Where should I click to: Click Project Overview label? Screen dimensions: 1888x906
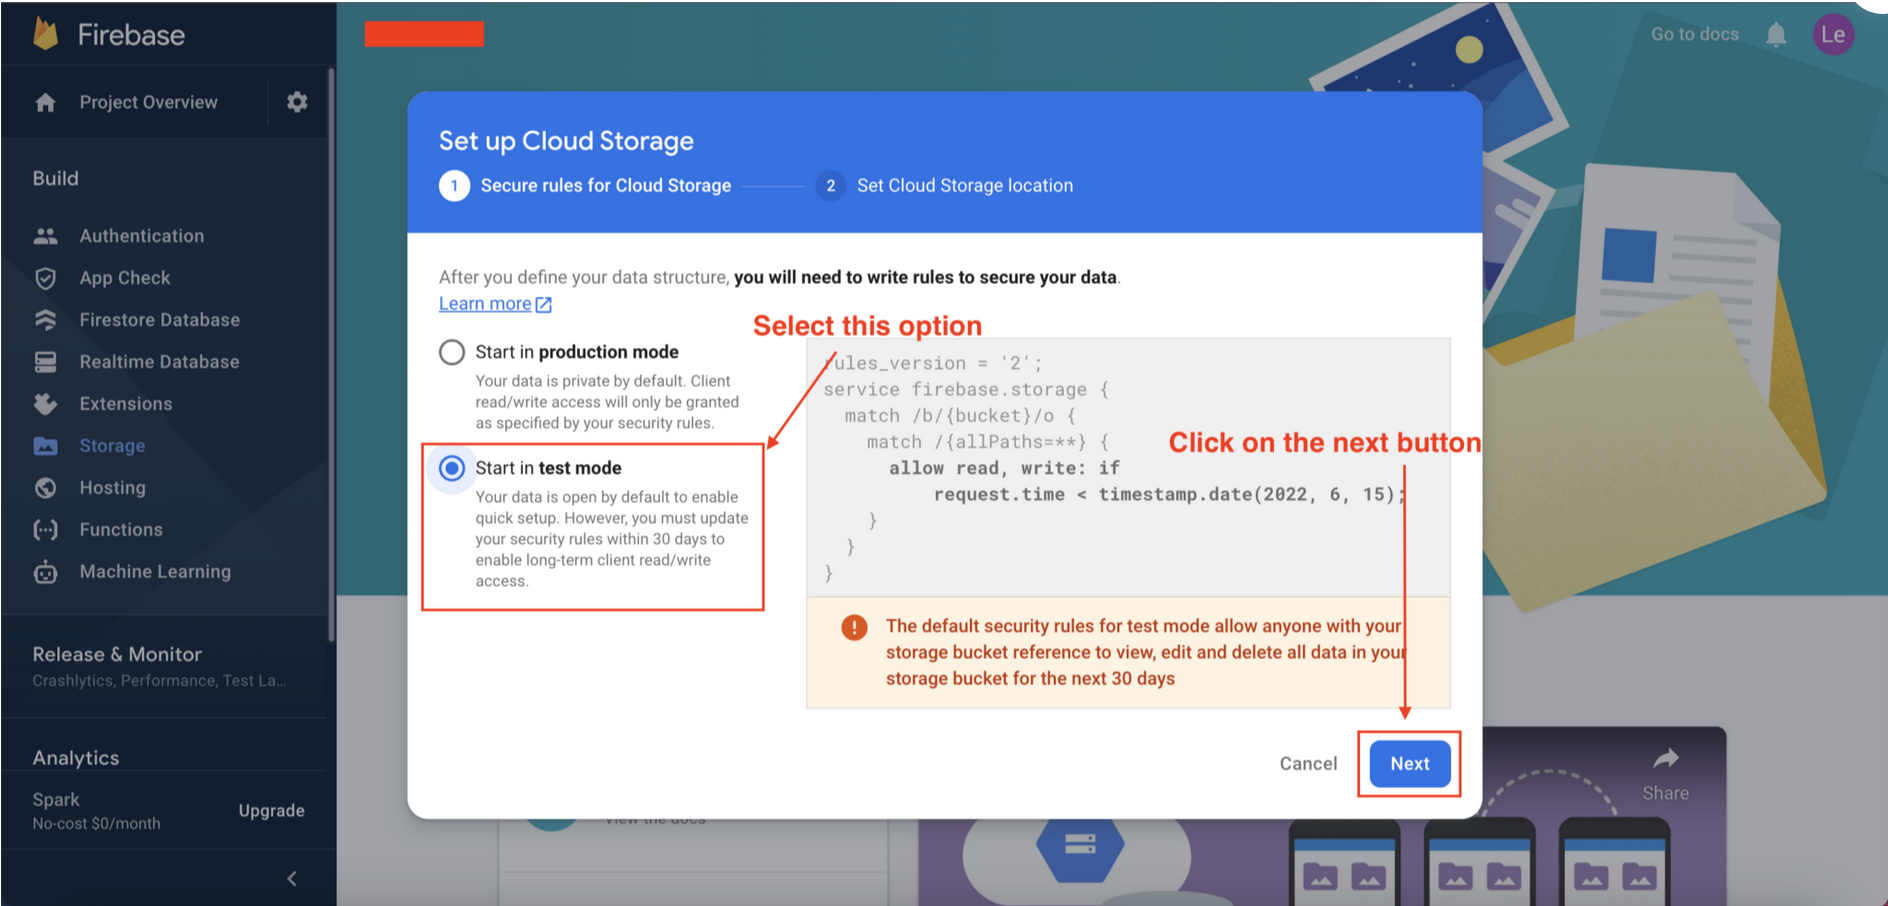(148, 102)
